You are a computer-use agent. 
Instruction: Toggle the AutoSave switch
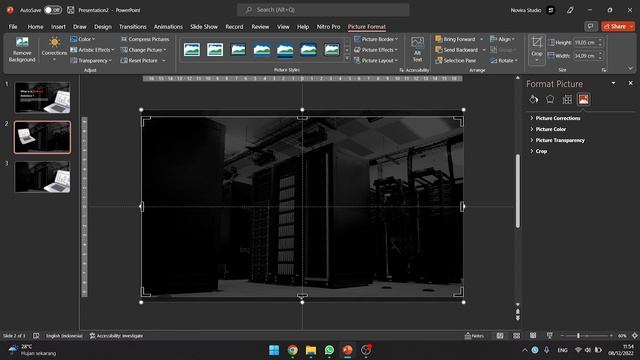point(53,10)
